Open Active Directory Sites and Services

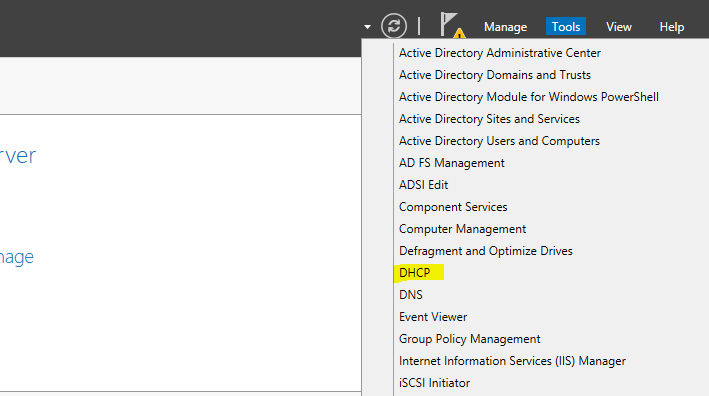tap(489, 119)
